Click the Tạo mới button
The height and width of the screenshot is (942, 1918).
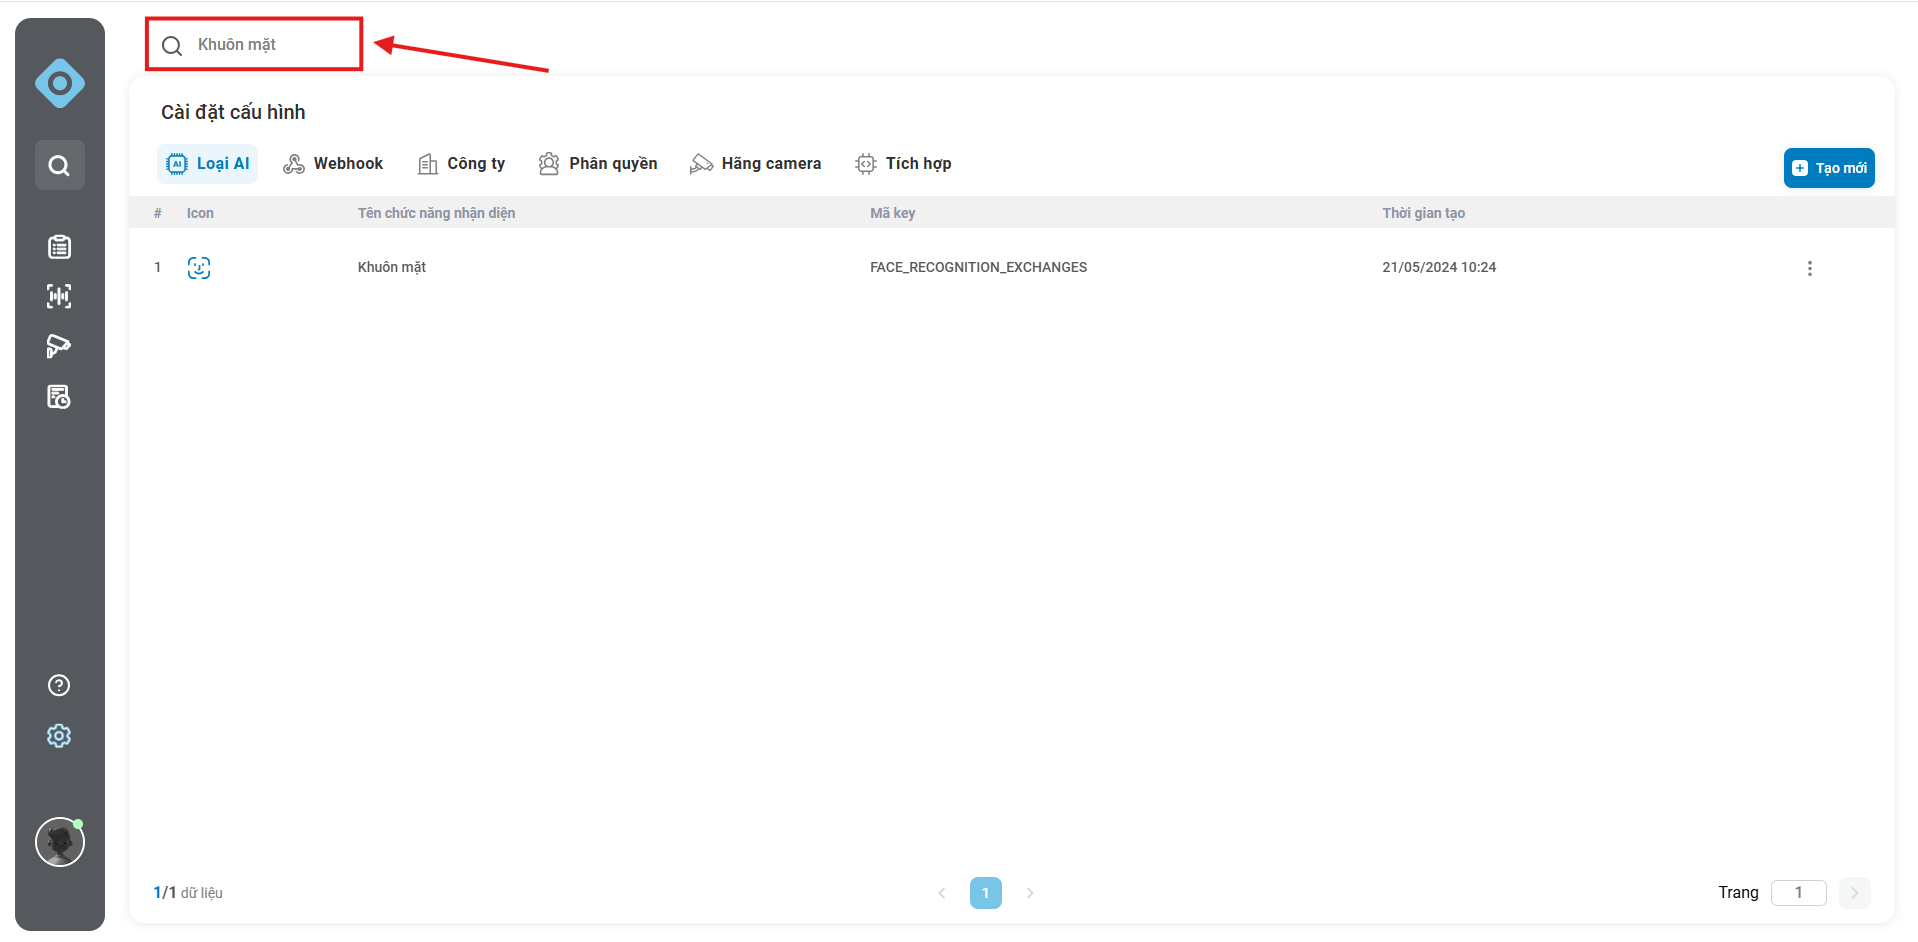point(1829,168)
